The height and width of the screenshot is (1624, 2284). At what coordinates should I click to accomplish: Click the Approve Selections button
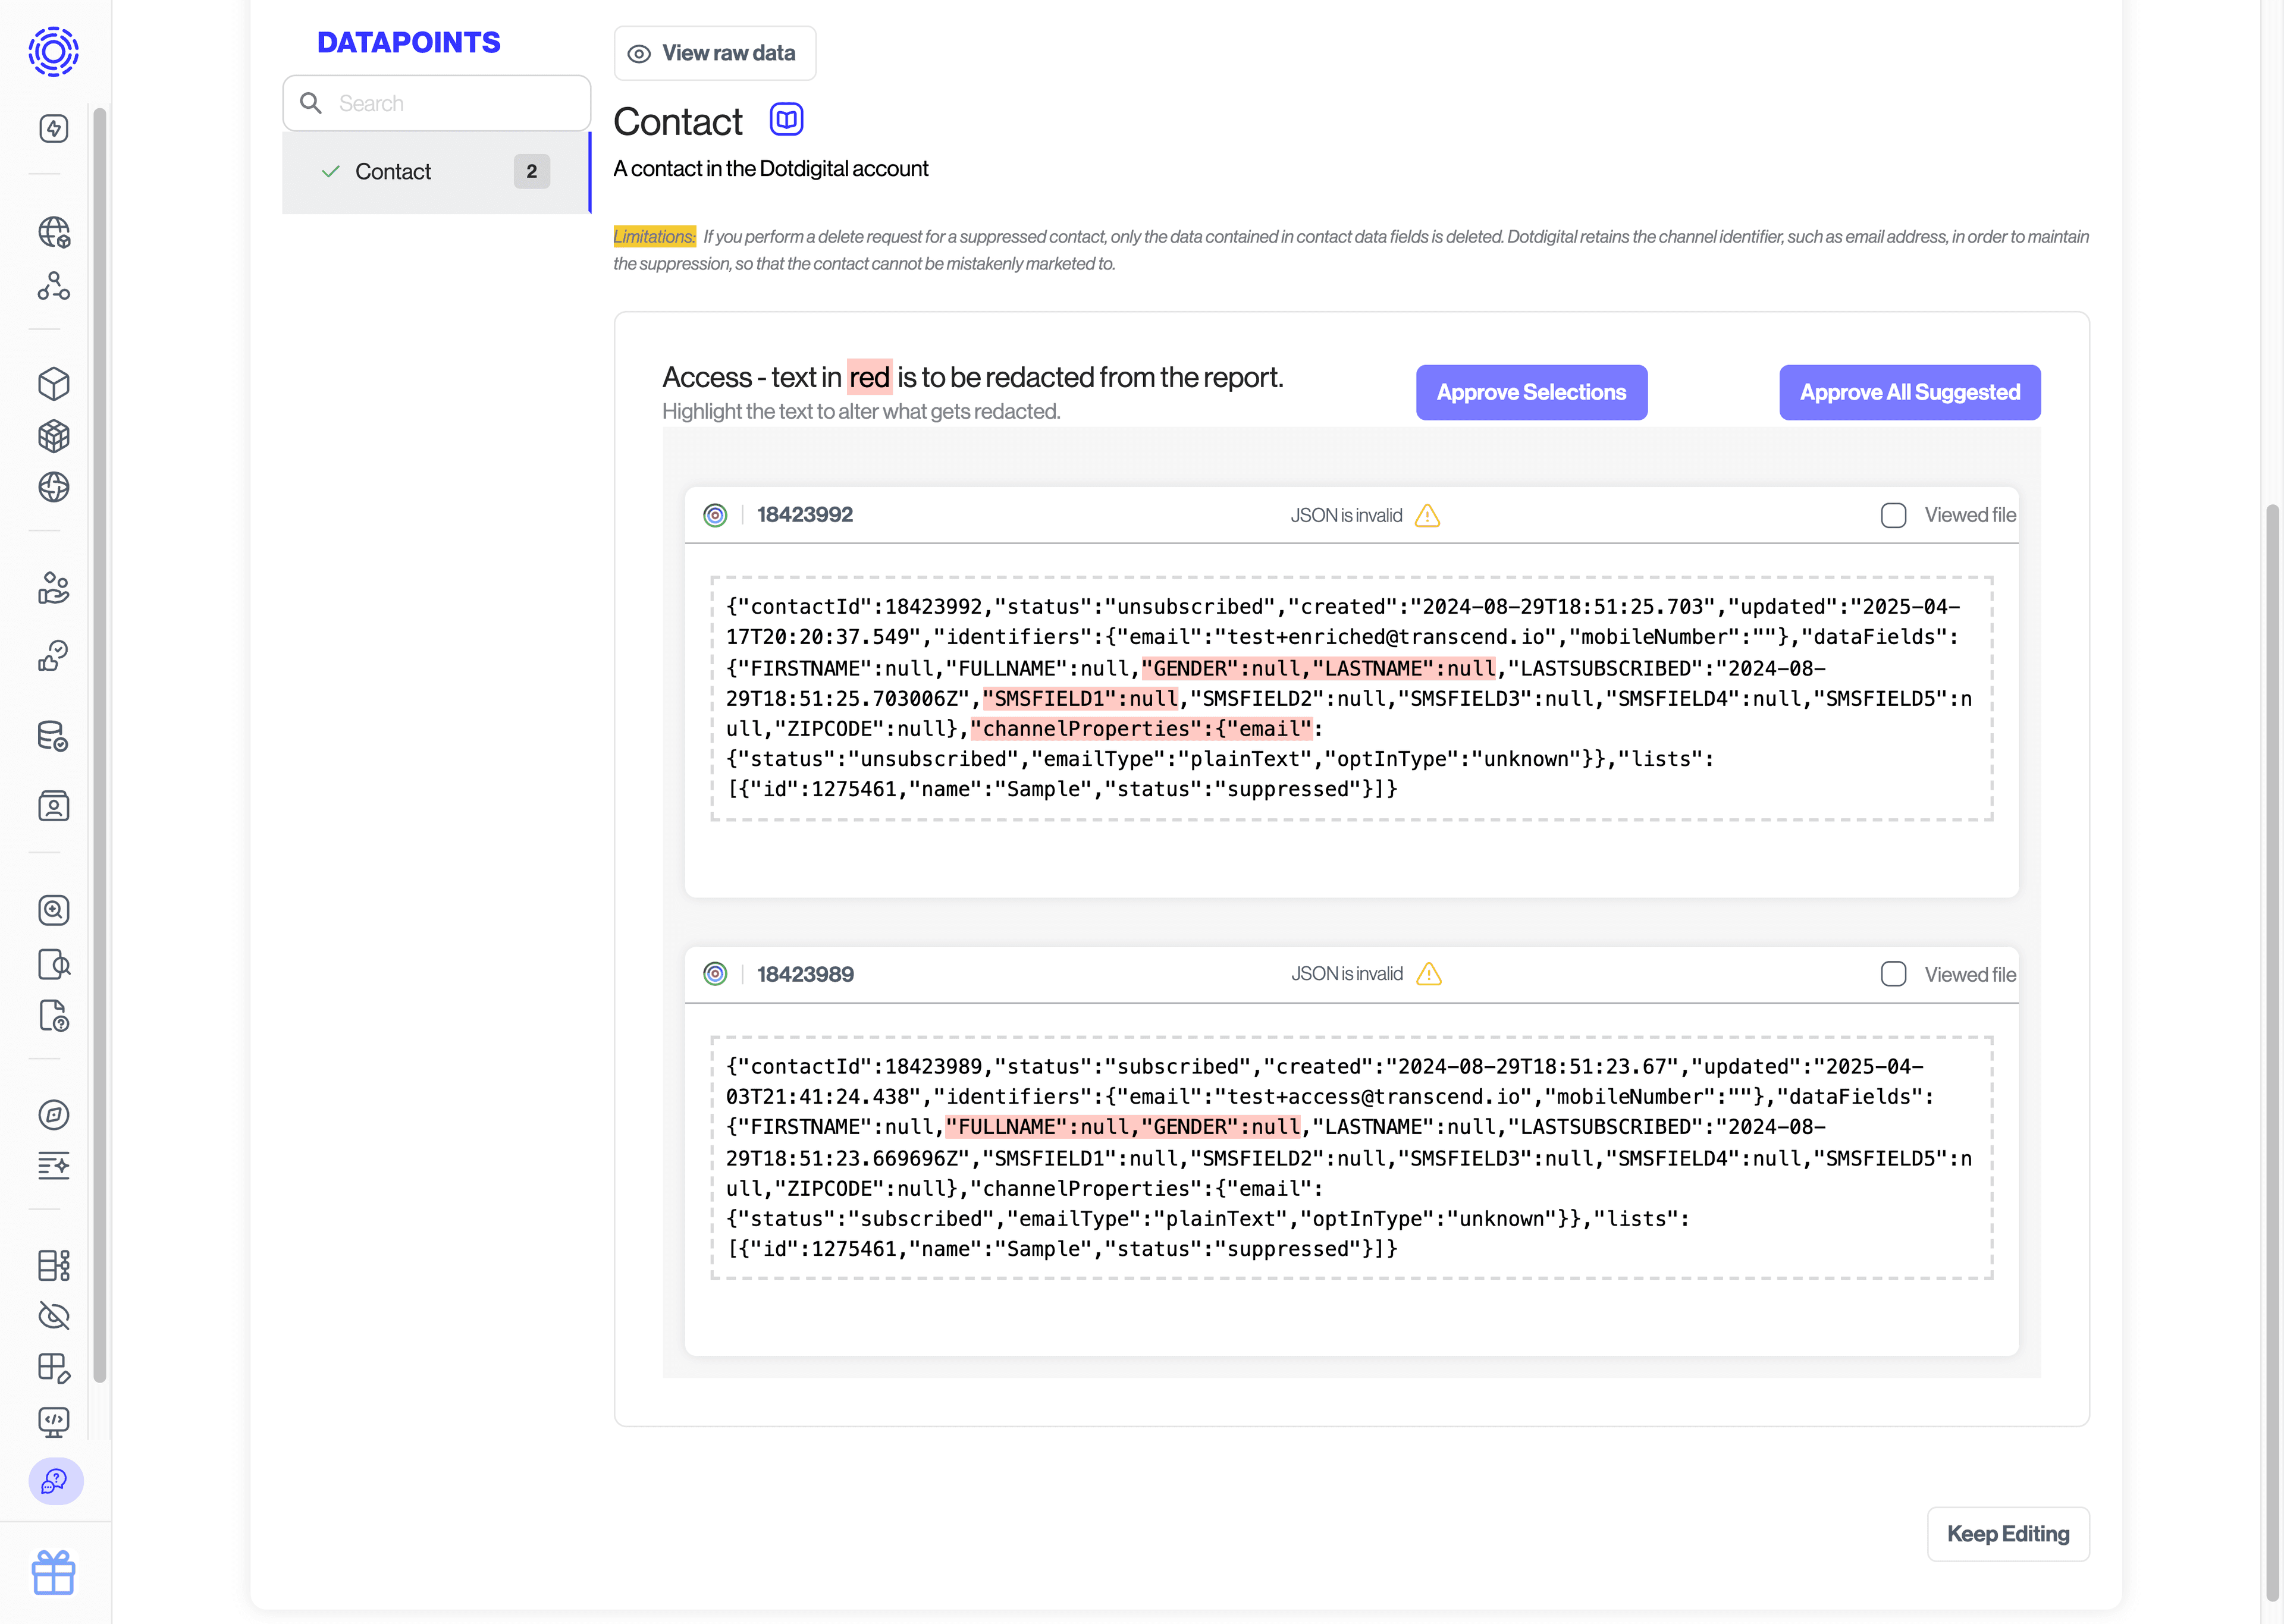1530,392
